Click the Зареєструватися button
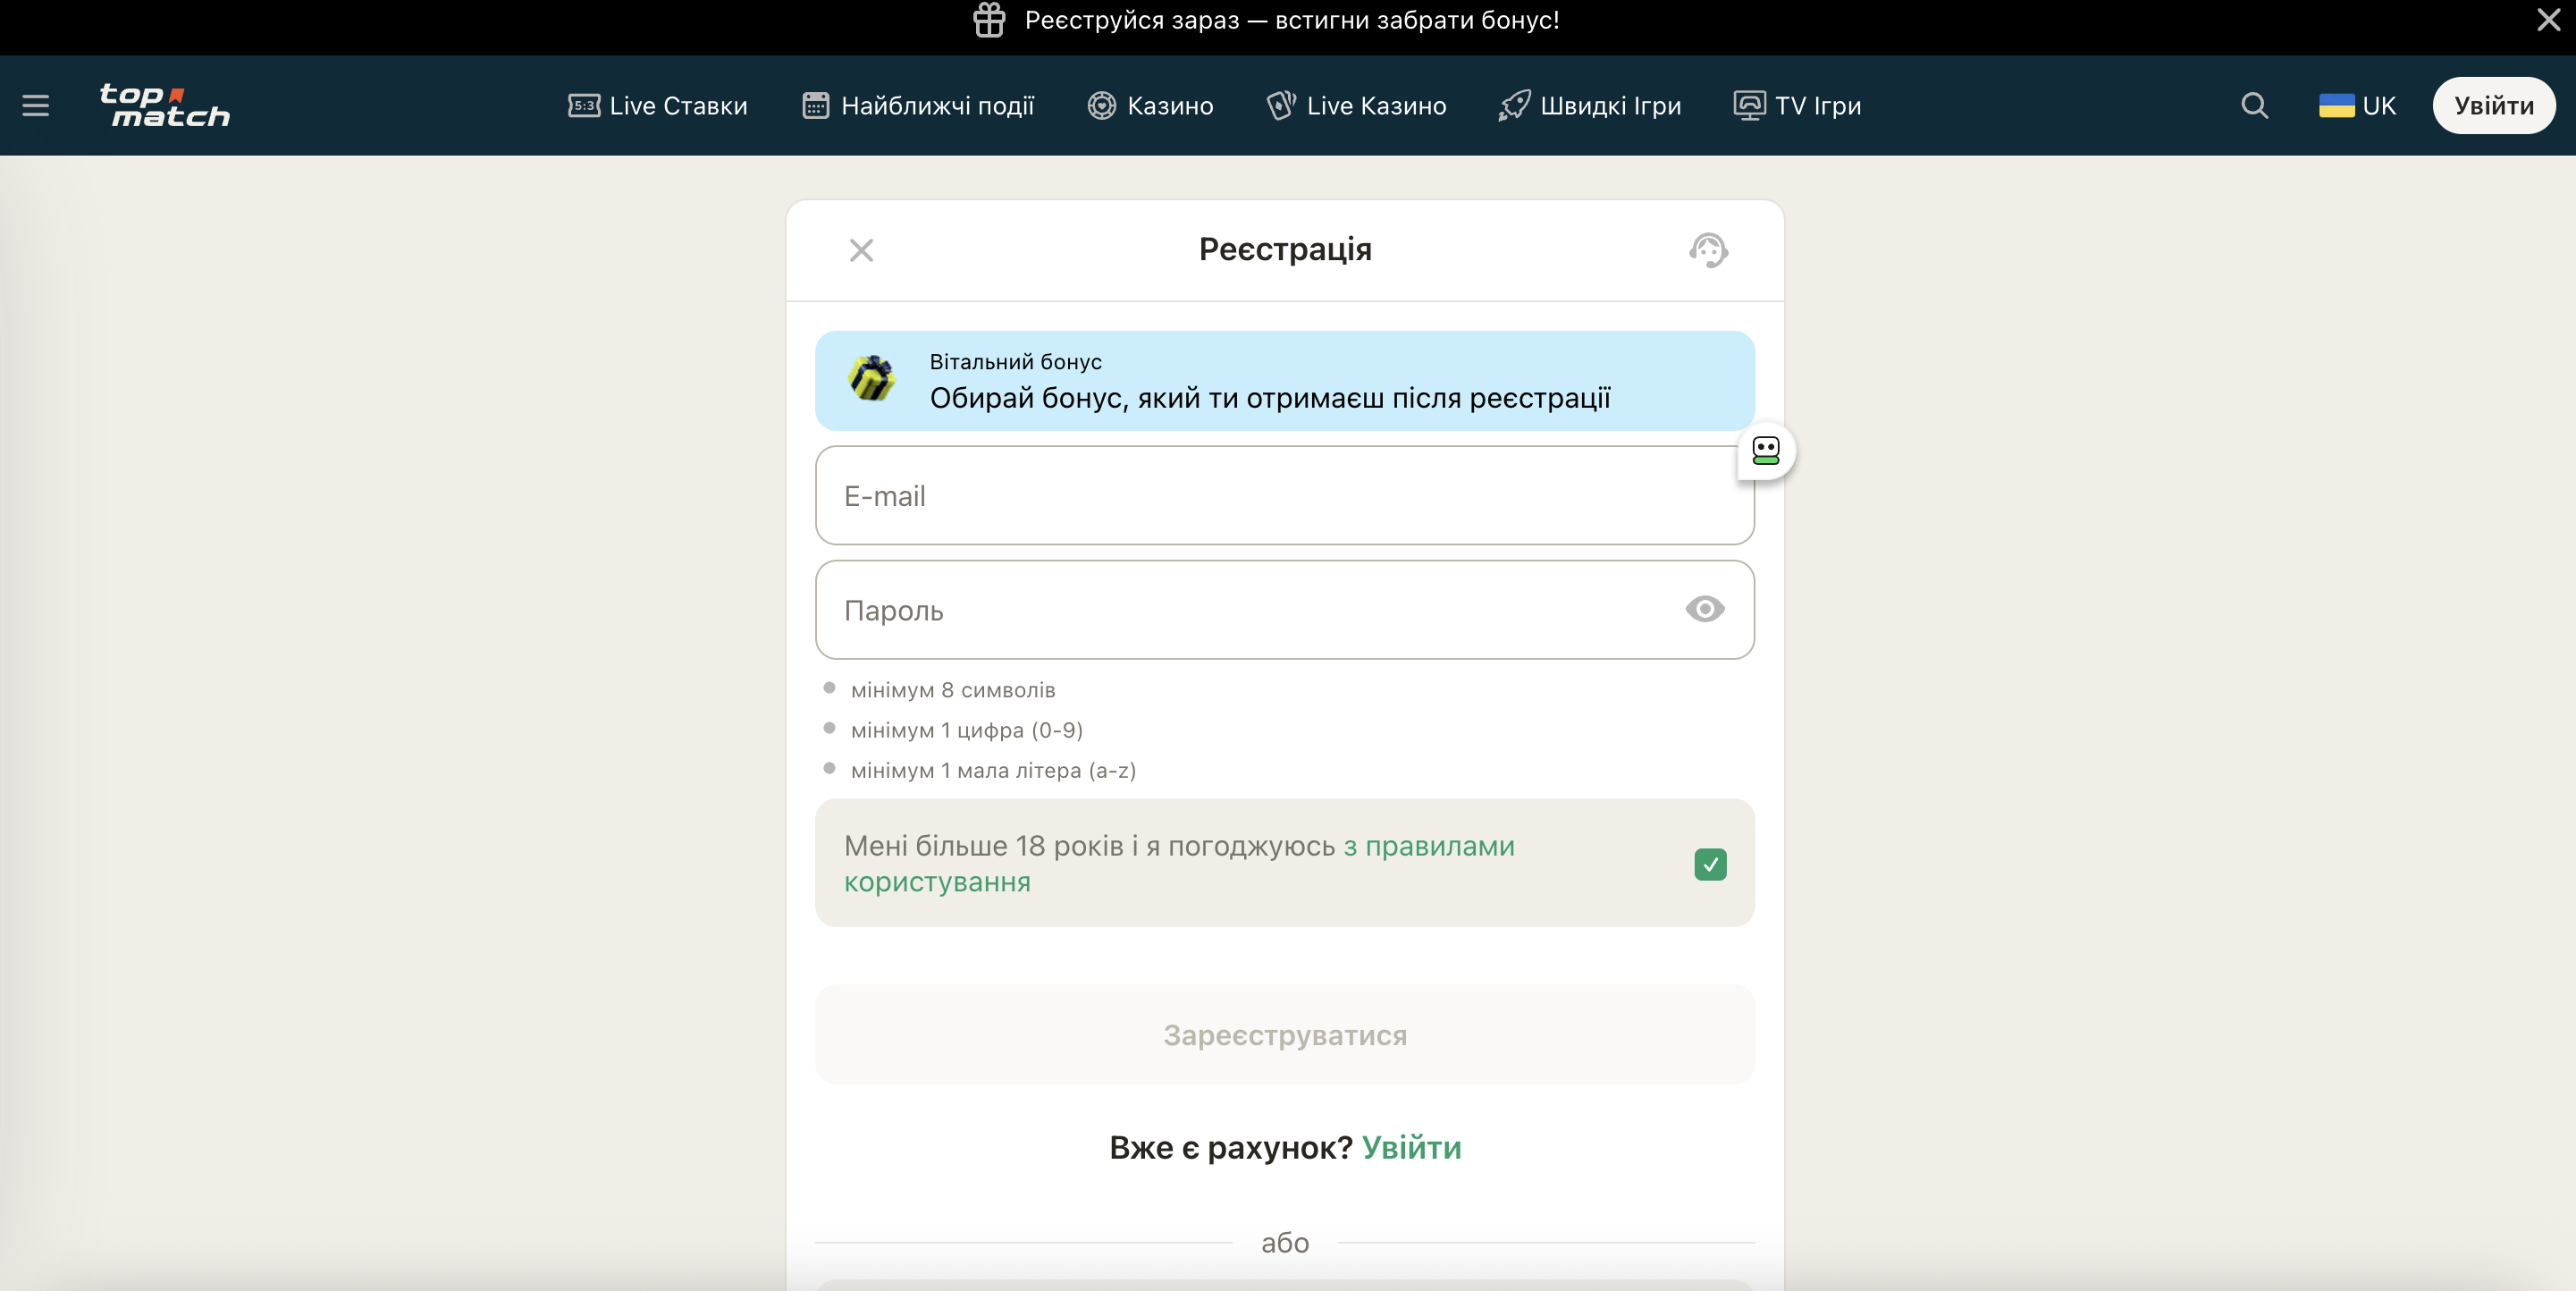 tap(1285, 1035)
